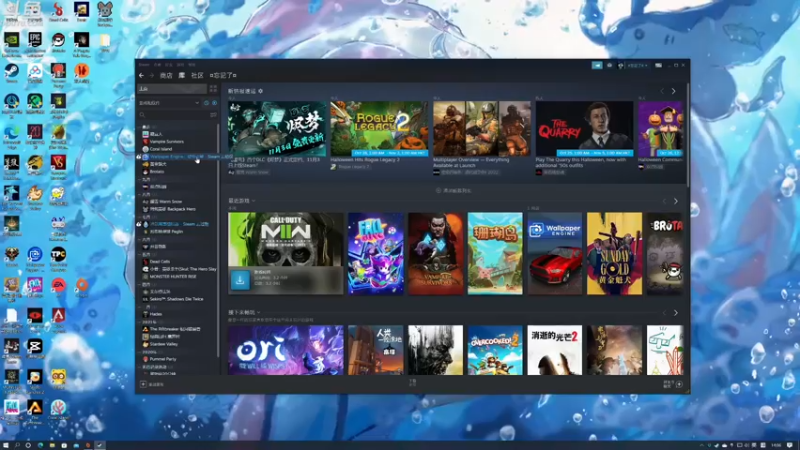The height and width of the screenshot is (450, 800).
Task: Open Big Picture mode icon in title bar
Action: (659, 65)
